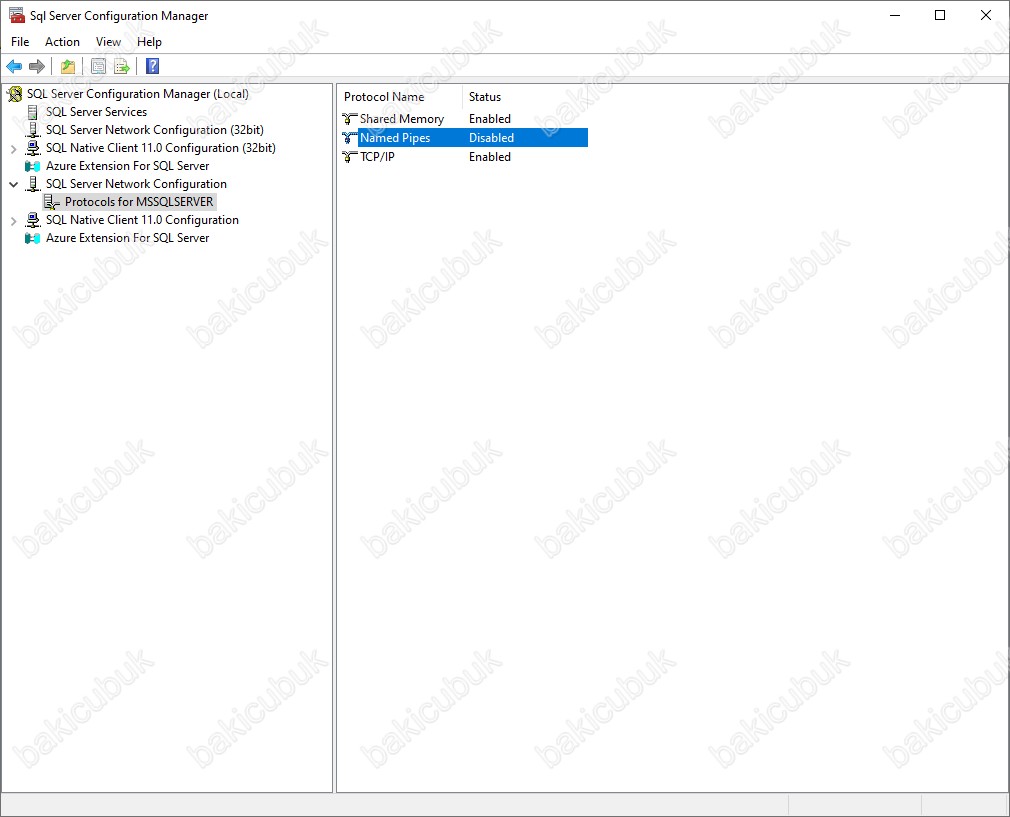Viewport: 1010px width, 817px height.
Task: Expand SQL Native Client 11.0 Configuration (32bit)
Action: point(14,149)
